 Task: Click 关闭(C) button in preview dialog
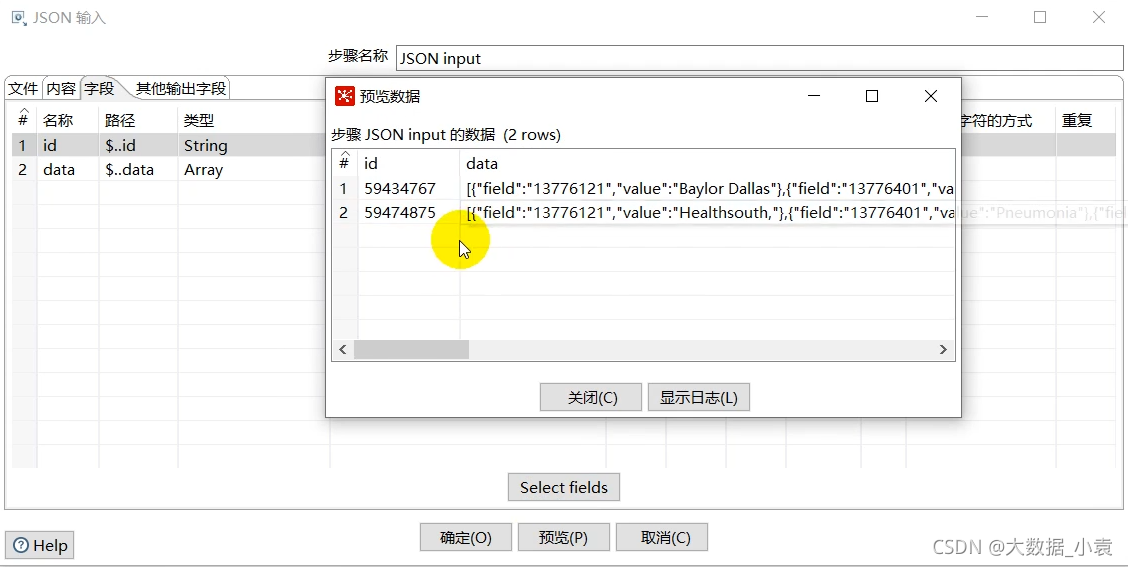pos(591,397)
